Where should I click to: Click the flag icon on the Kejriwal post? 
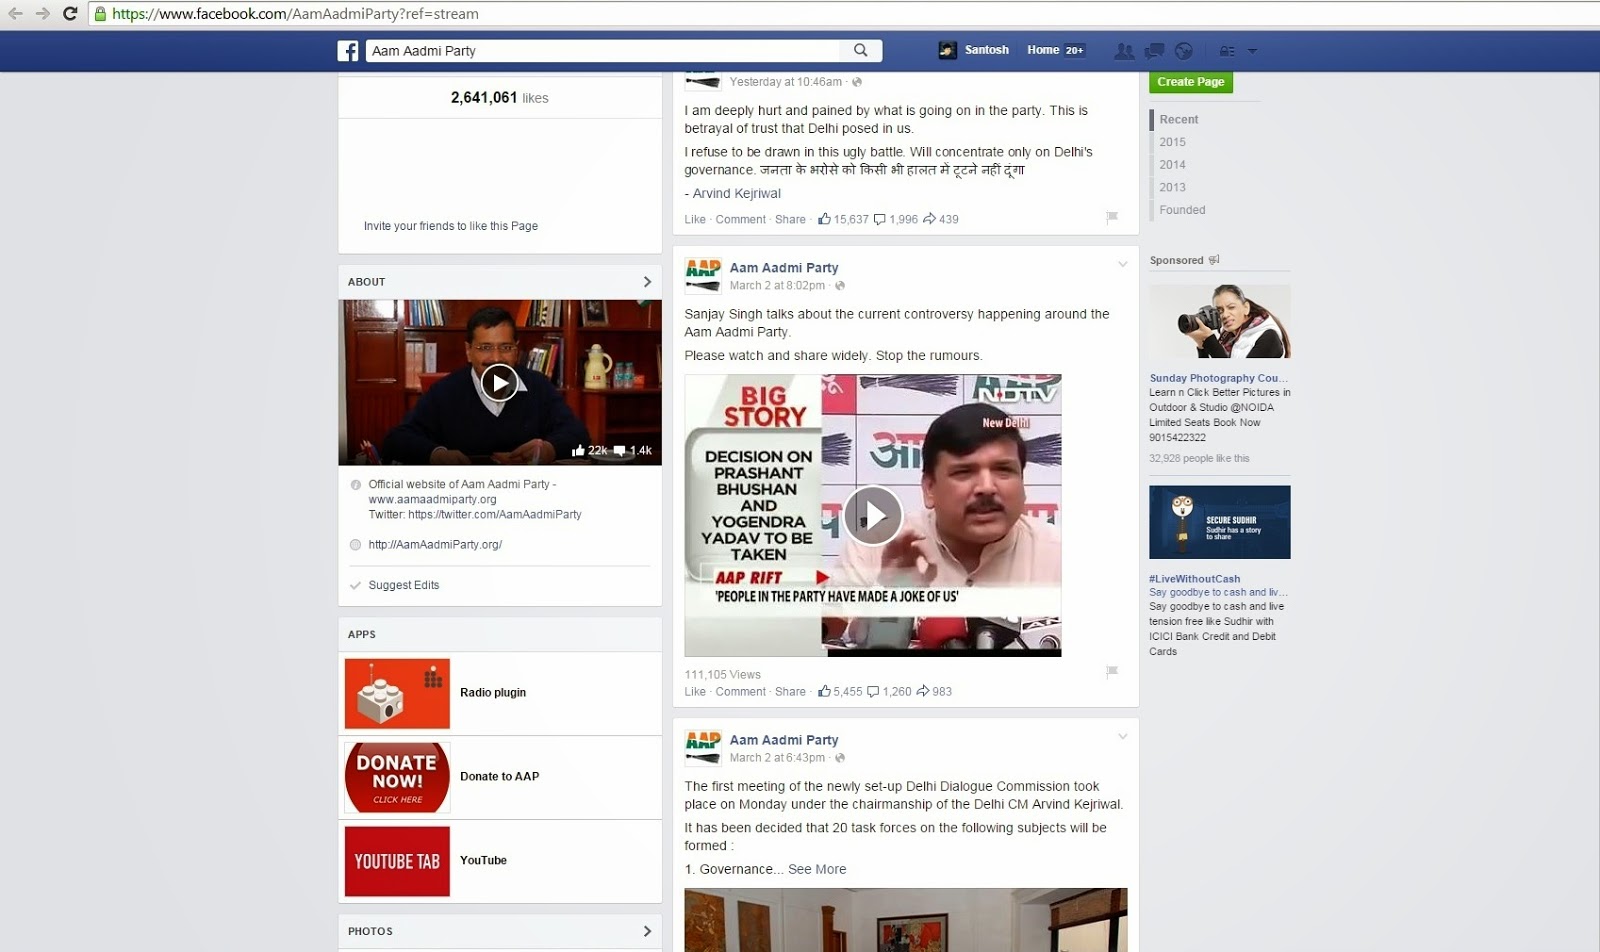pos(1112,217)
